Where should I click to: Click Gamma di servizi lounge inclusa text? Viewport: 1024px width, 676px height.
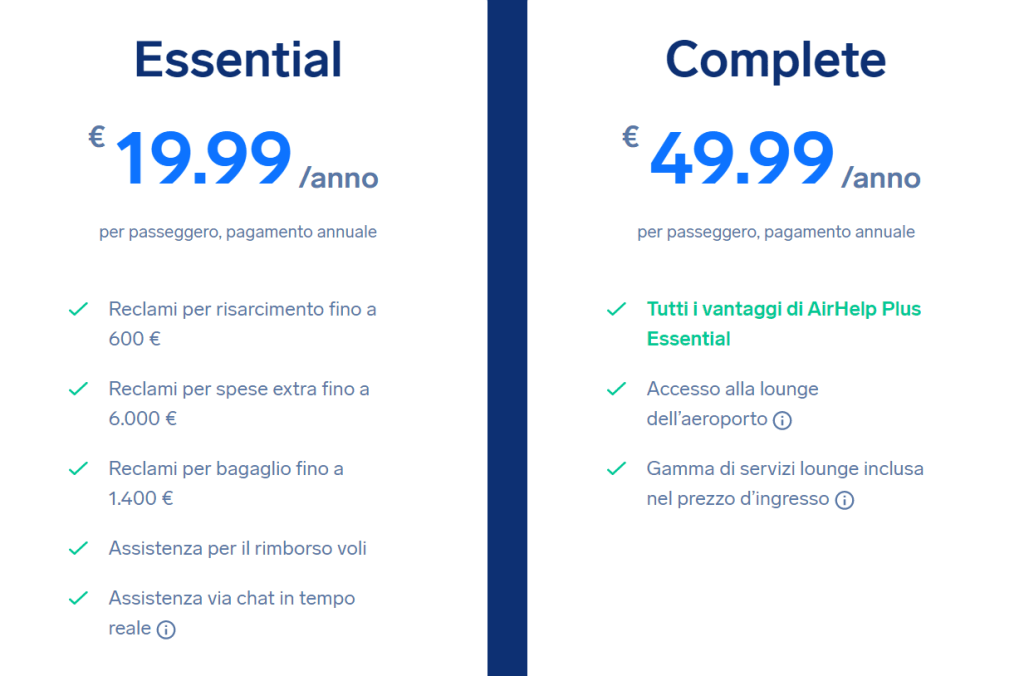(785, 469)
